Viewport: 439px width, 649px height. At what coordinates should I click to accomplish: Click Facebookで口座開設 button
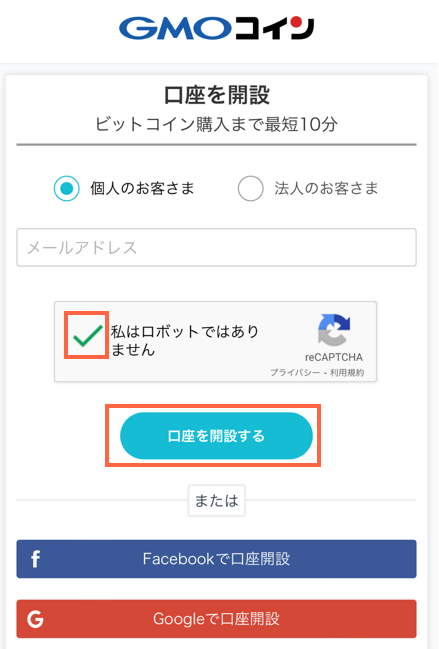(216, 559)
